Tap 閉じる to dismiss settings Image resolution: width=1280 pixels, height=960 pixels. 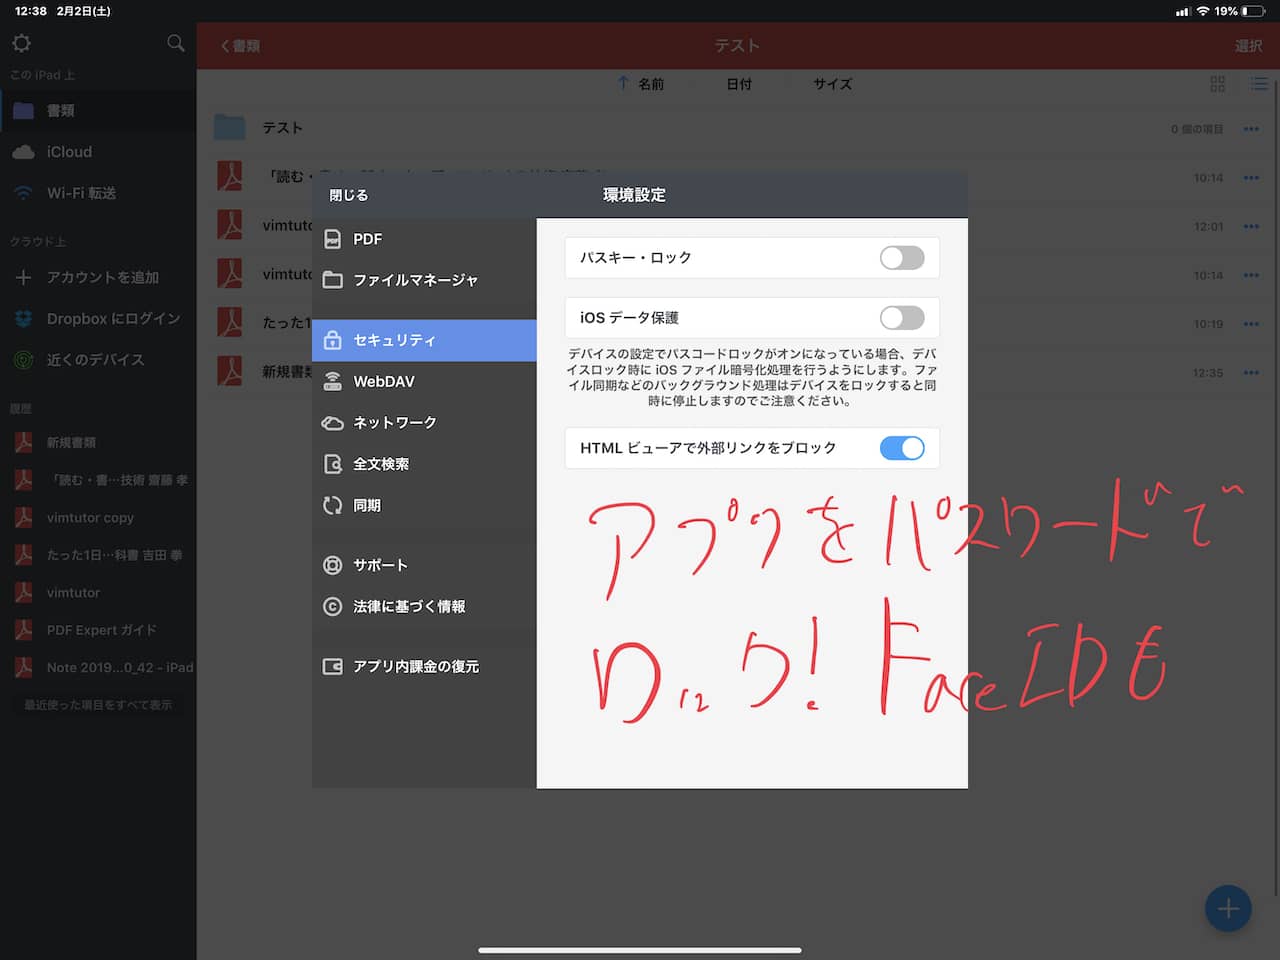347,195
